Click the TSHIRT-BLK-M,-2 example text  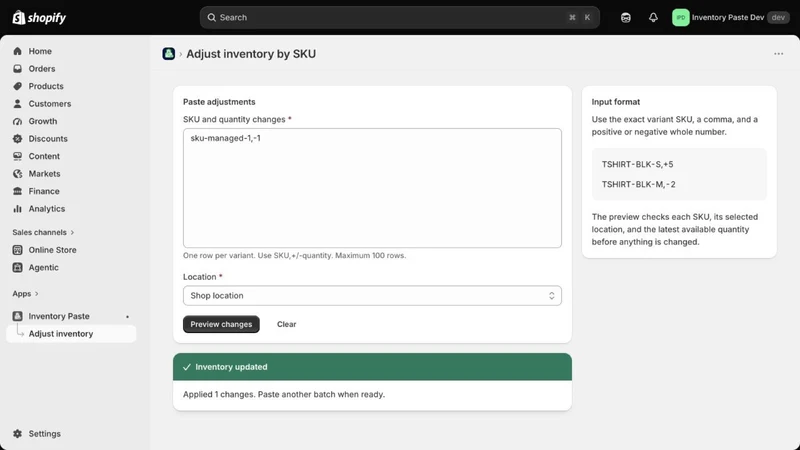click(x=638, y=184)
